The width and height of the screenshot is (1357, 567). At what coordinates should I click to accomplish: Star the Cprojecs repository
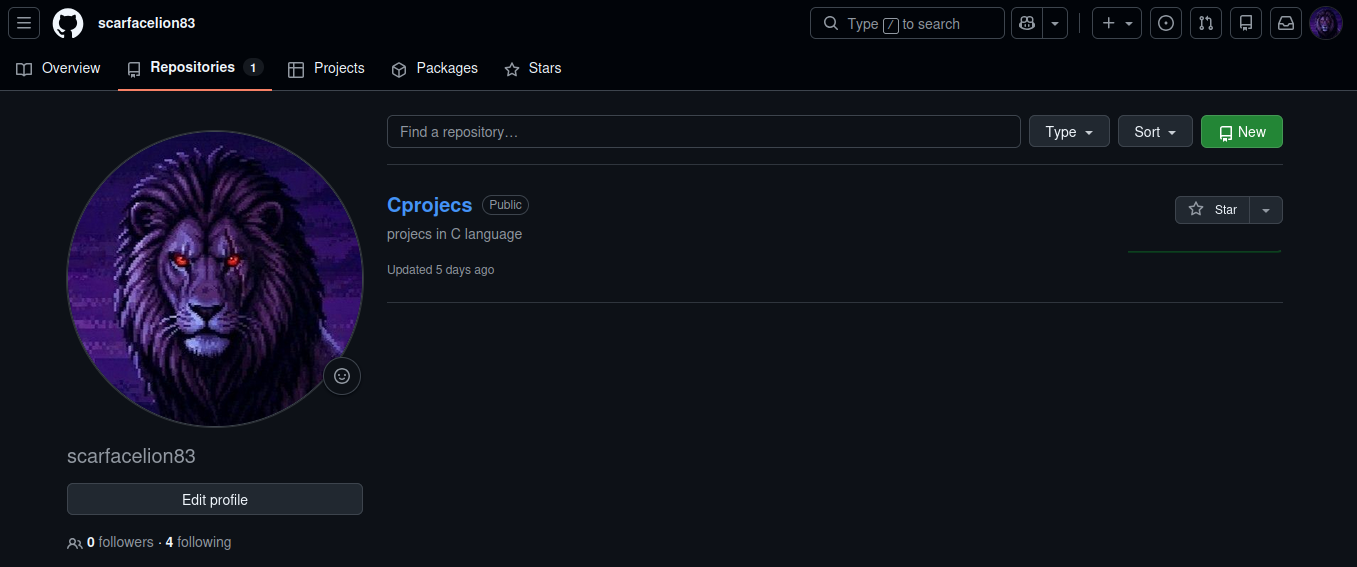pyautogui.click(x=1212, y=210)
